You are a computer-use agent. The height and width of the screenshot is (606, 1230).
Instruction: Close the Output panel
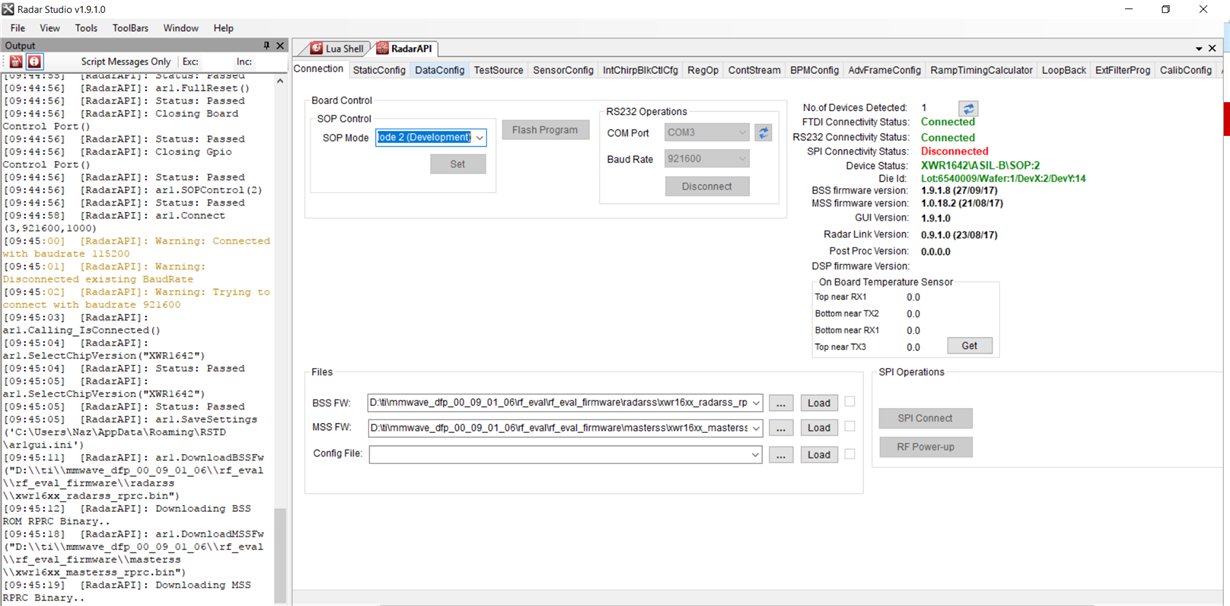(281, 45)
